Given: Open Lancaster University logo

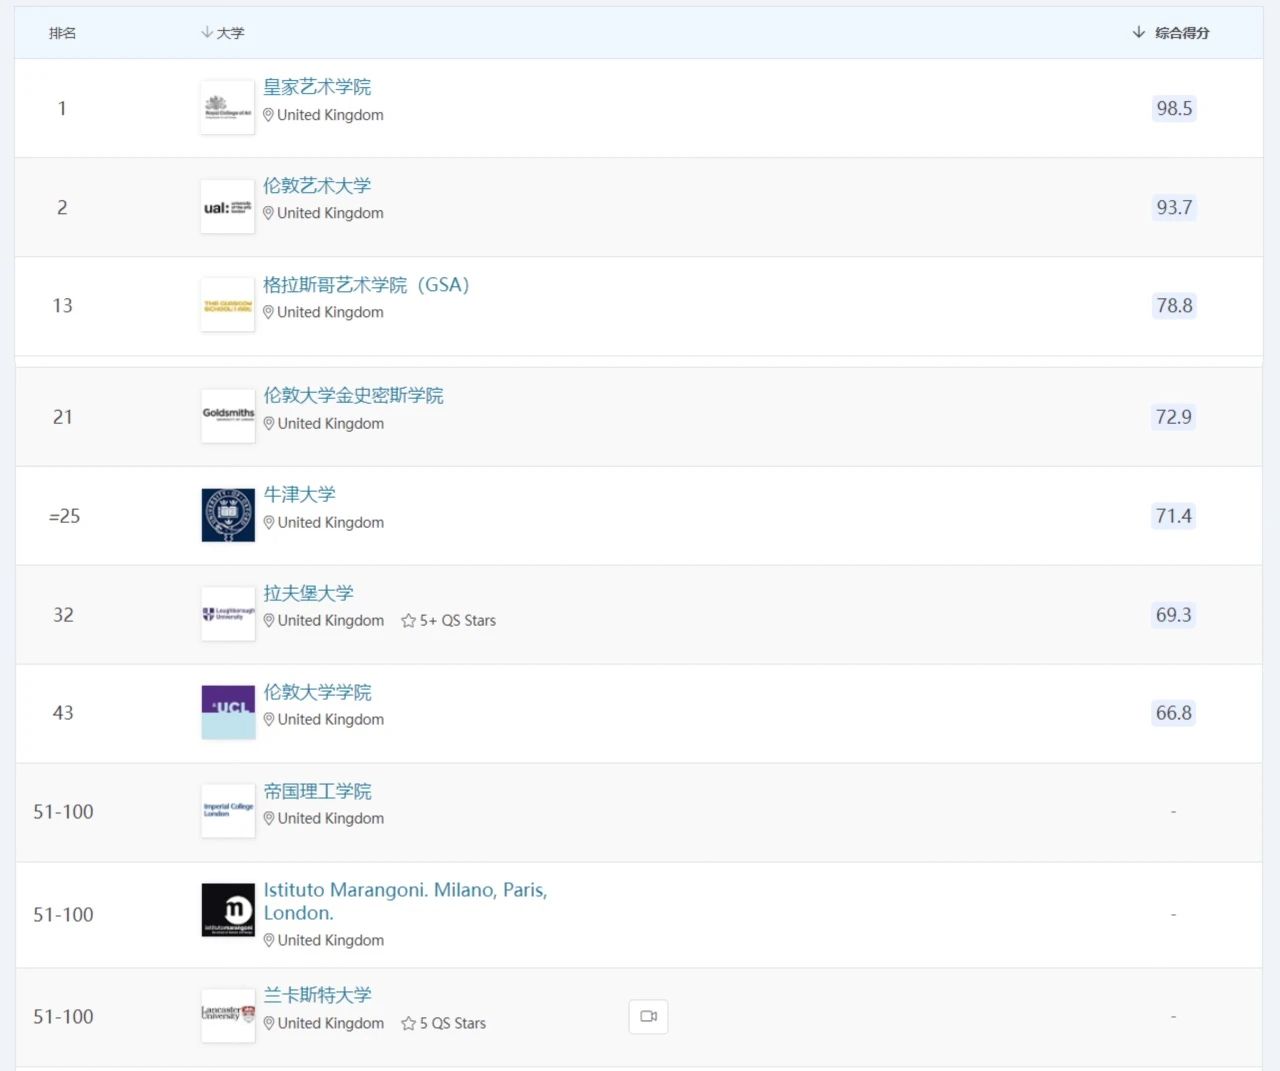Looking at the screenshot, I should pyautogui.click(x=228, y=1016).
